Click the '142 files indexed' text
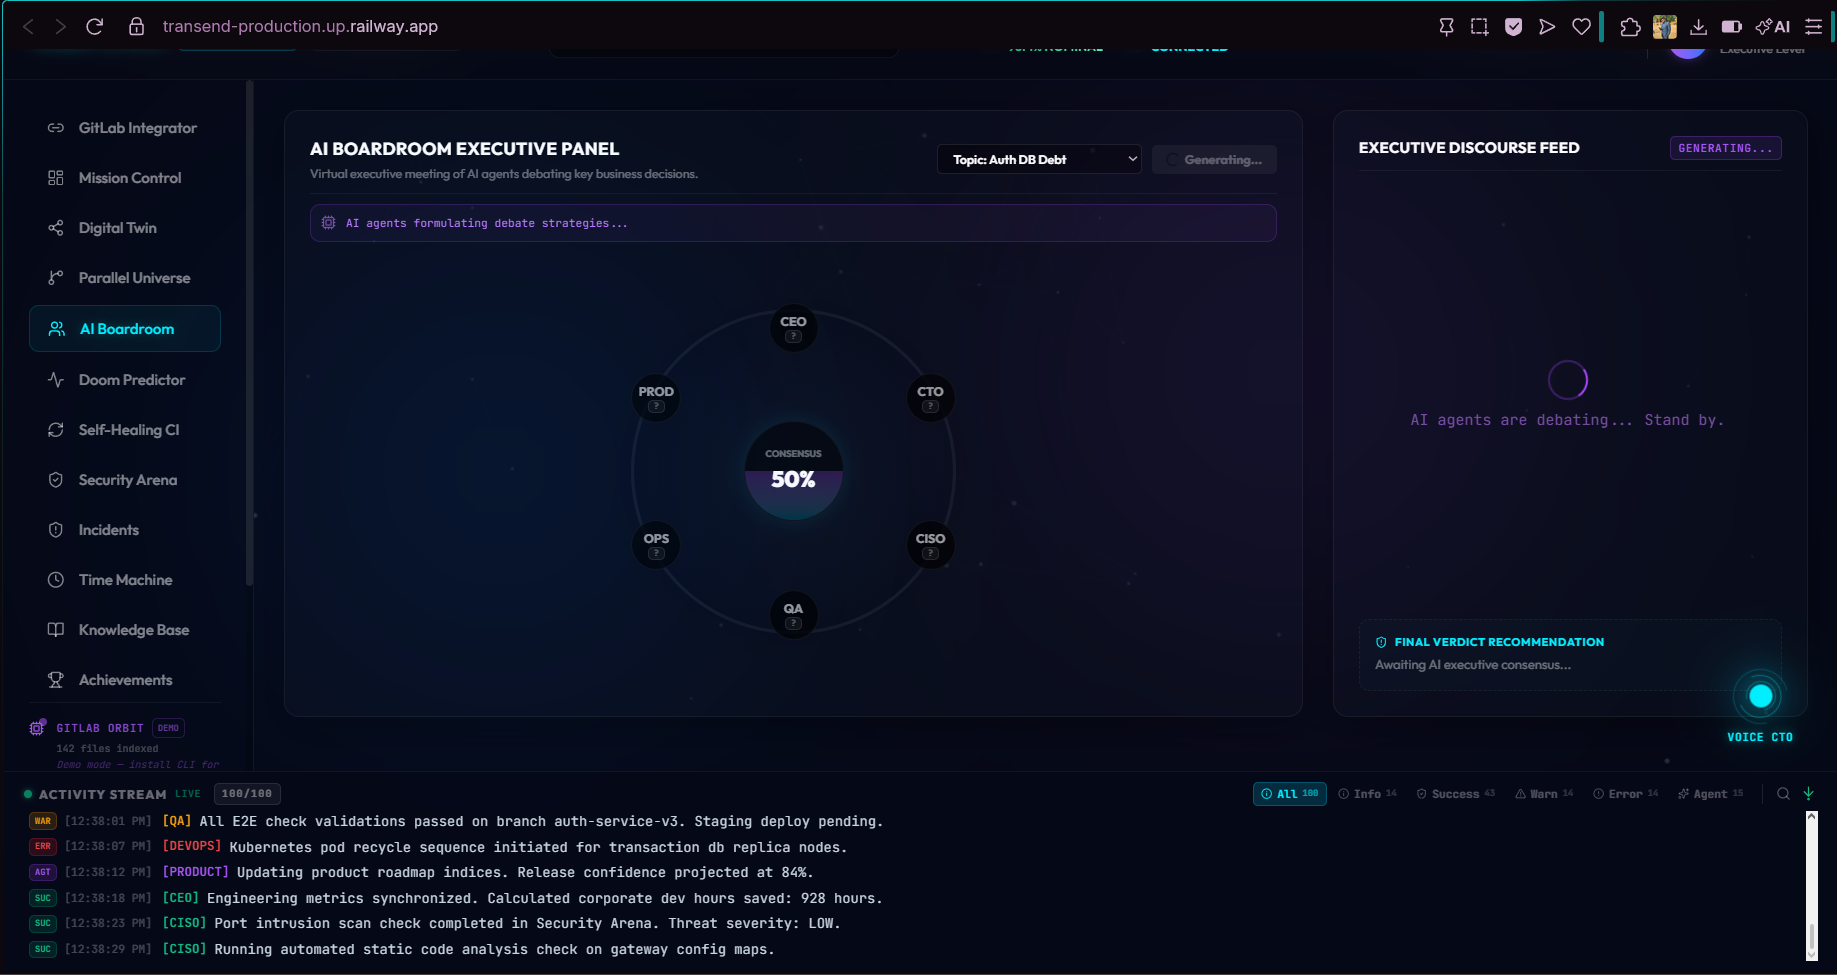1837x975 pixels. (107, 749)
